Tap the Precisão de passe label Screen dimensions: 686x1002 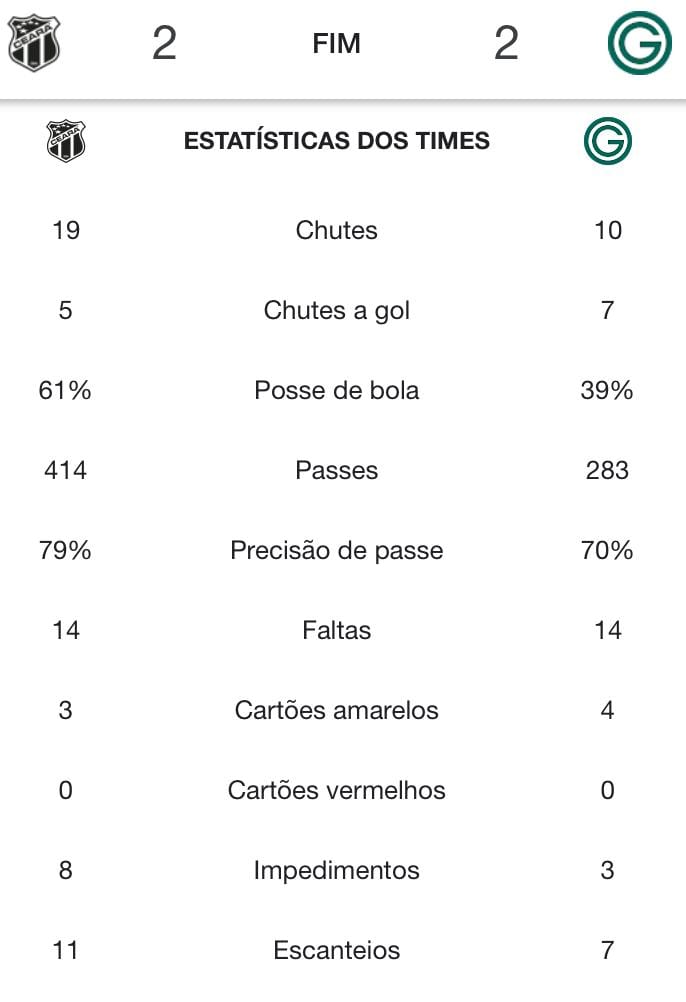click(x=337, y=550)
